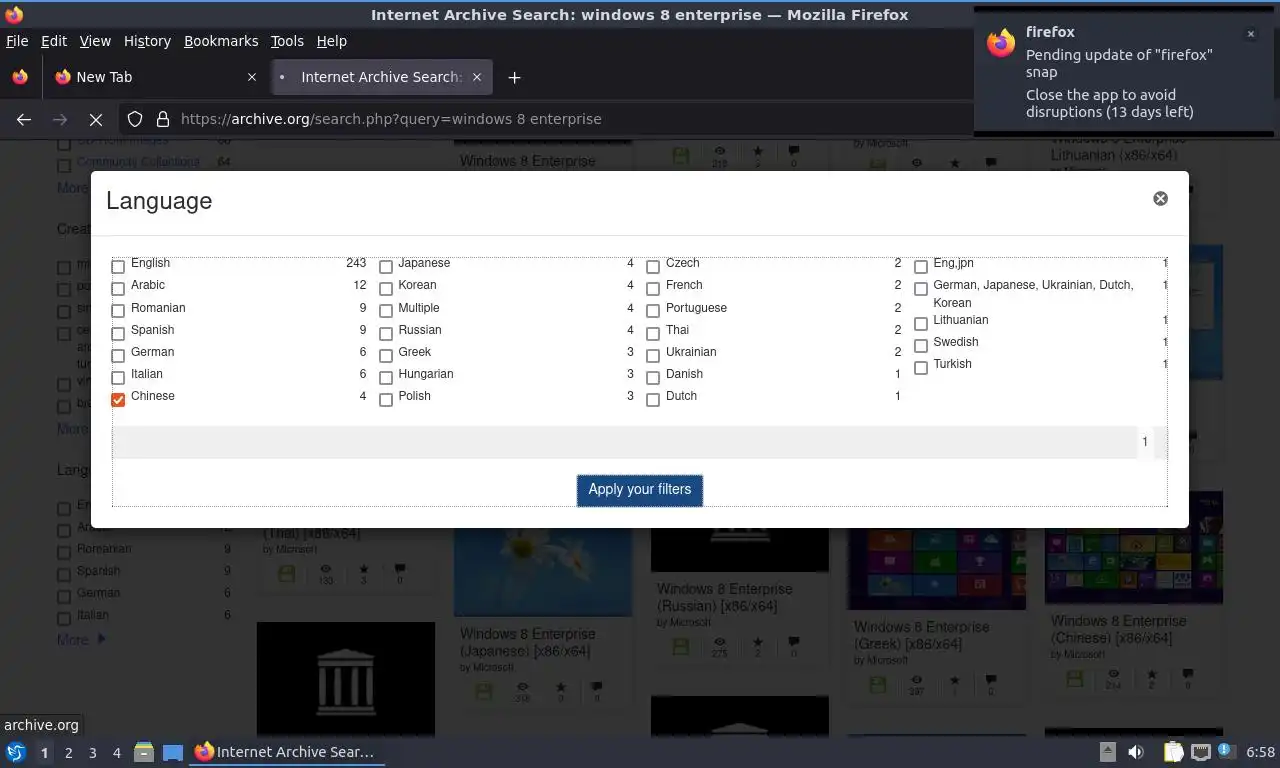Viewport: 1280px width, 768px height.
Task: Open the File menu
Action: coord(17,41)
